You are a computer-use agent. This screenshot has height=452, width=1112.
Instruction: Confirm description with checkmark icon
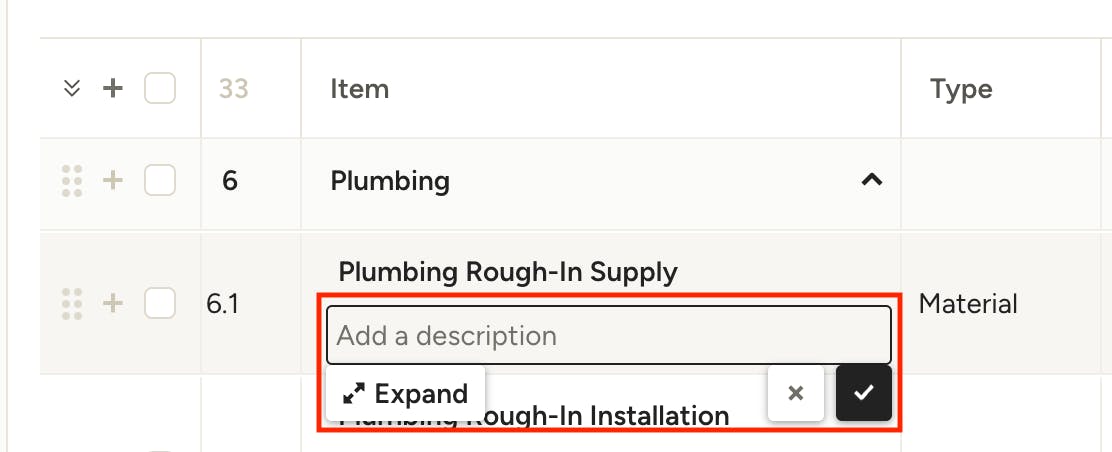point(864,393)
